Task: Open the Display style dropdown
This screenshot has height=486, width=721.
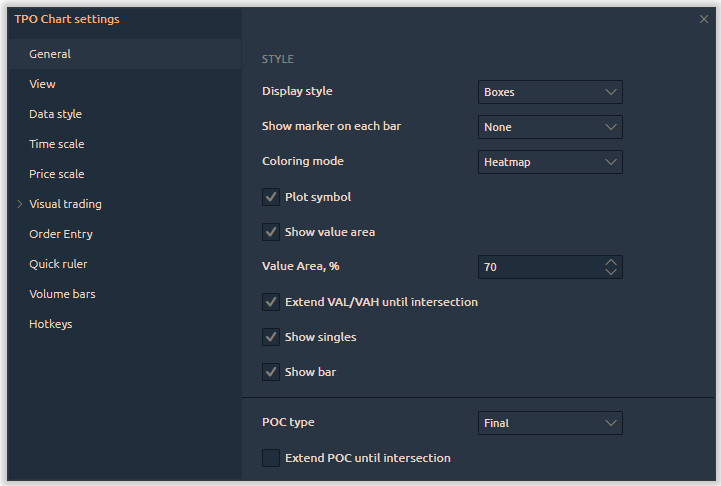Action: point(550,92)
